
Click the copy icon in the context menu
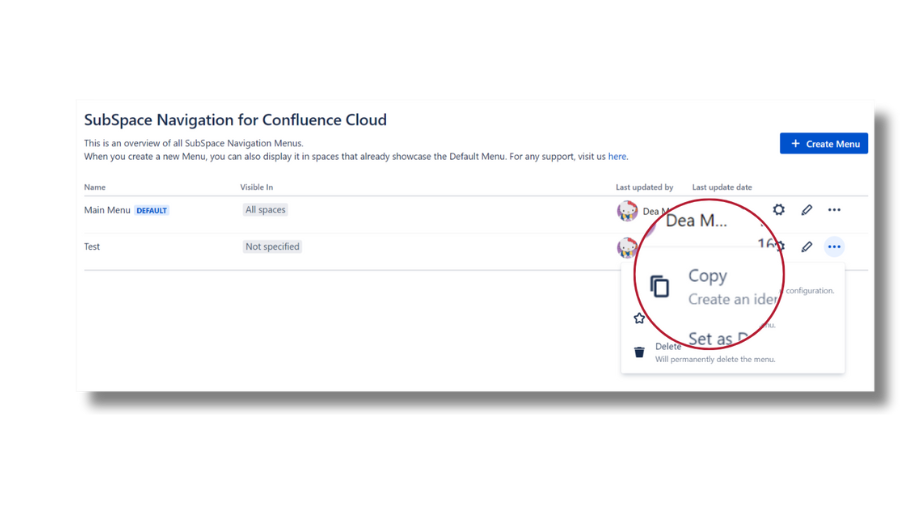point(660,287)
